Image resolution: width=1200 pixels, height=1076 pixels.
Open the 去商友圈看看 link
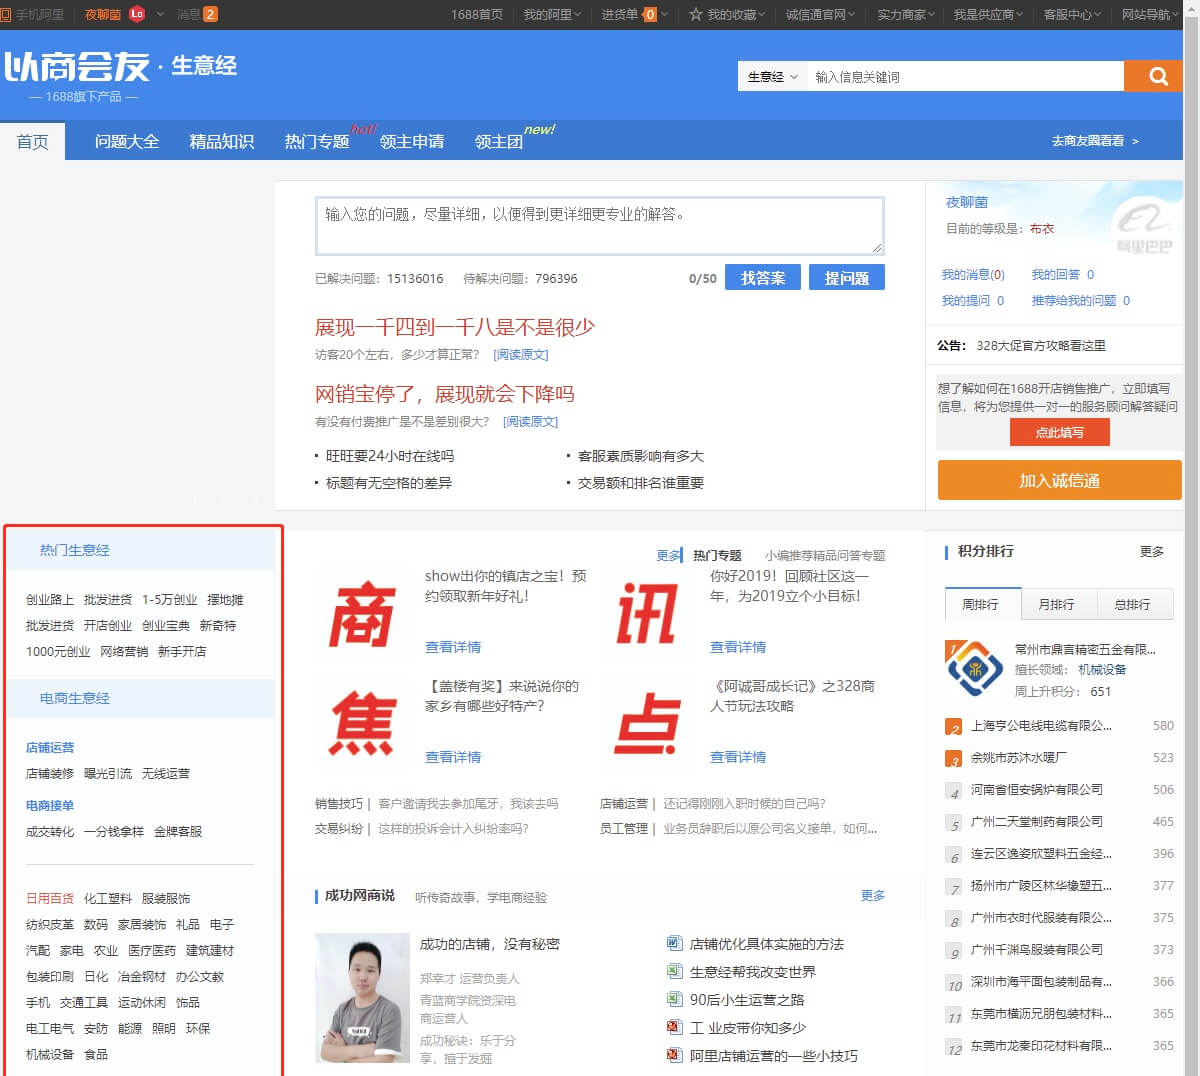point(1095,141)
